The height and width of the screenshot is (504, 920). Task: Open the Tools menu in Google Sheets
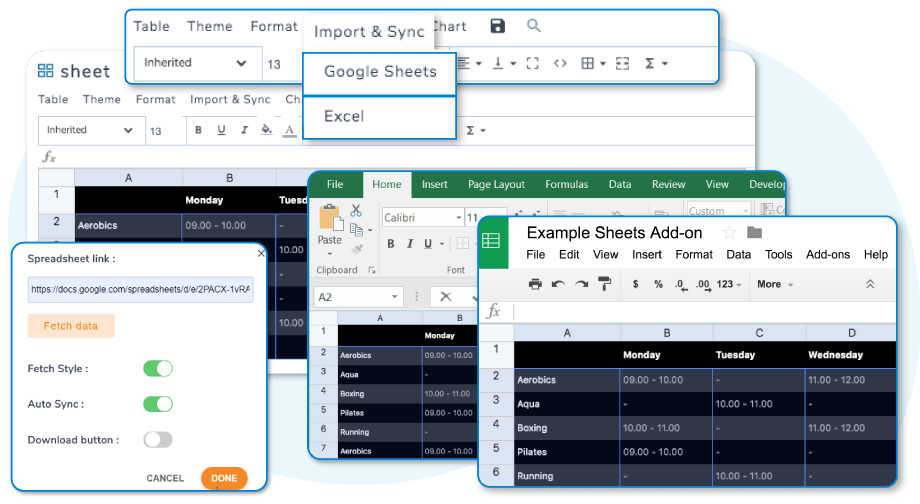tap(779, 255)
